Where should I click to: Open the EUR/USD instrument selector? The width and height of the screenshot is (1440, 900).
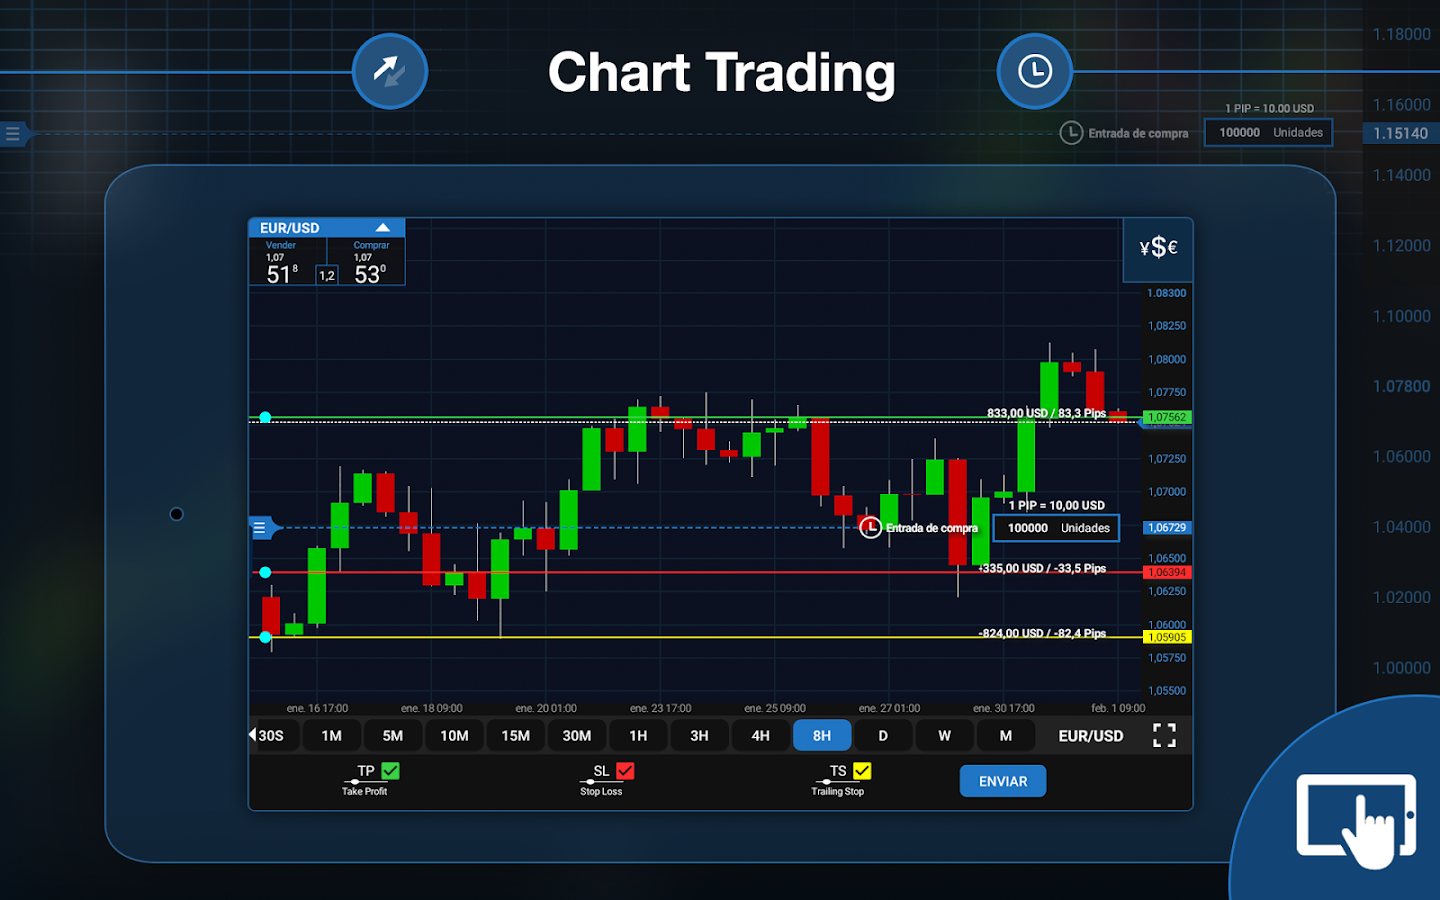[1090, 735]
